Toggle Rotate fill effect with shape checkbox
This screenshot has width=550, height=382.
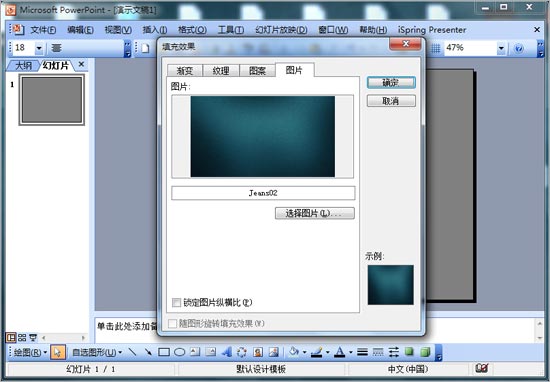pyautogui.click(x=173, y=323)
